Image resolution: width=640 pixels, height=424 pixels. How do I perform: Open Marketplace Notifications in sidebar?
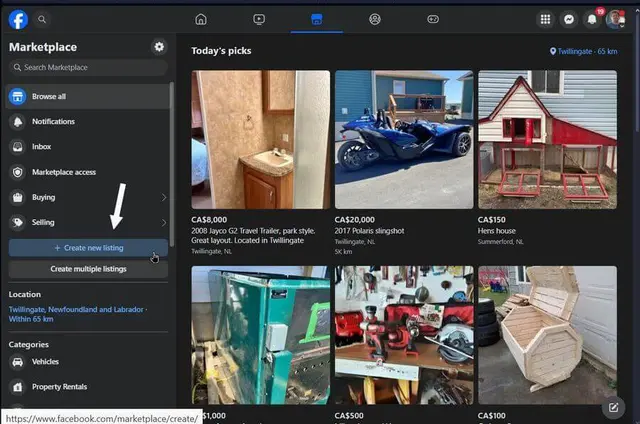click(x=87, y=122)
